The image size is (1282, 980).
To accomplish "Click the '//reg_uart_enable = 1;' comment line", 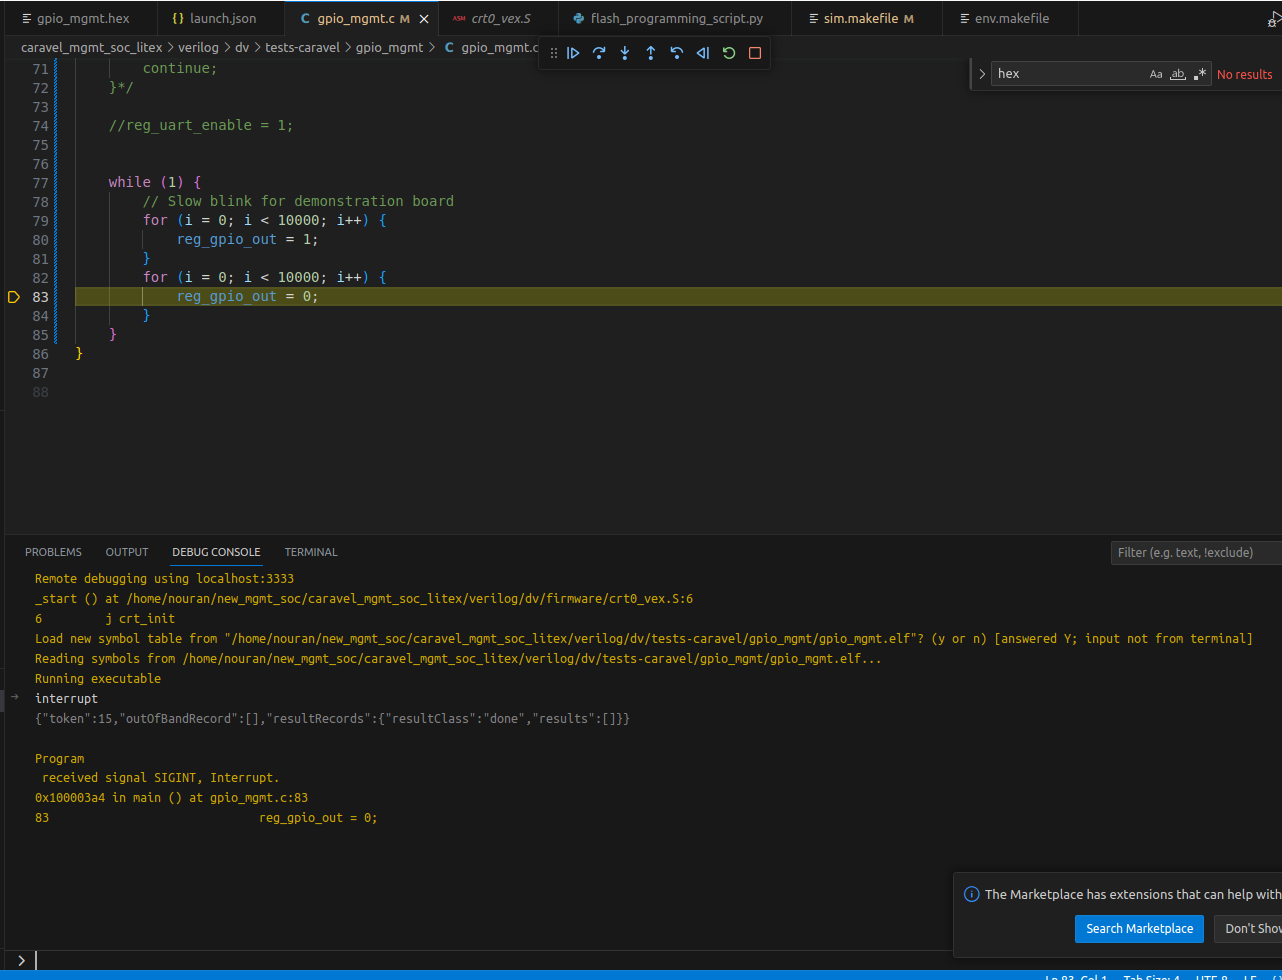I will (201, 125).
